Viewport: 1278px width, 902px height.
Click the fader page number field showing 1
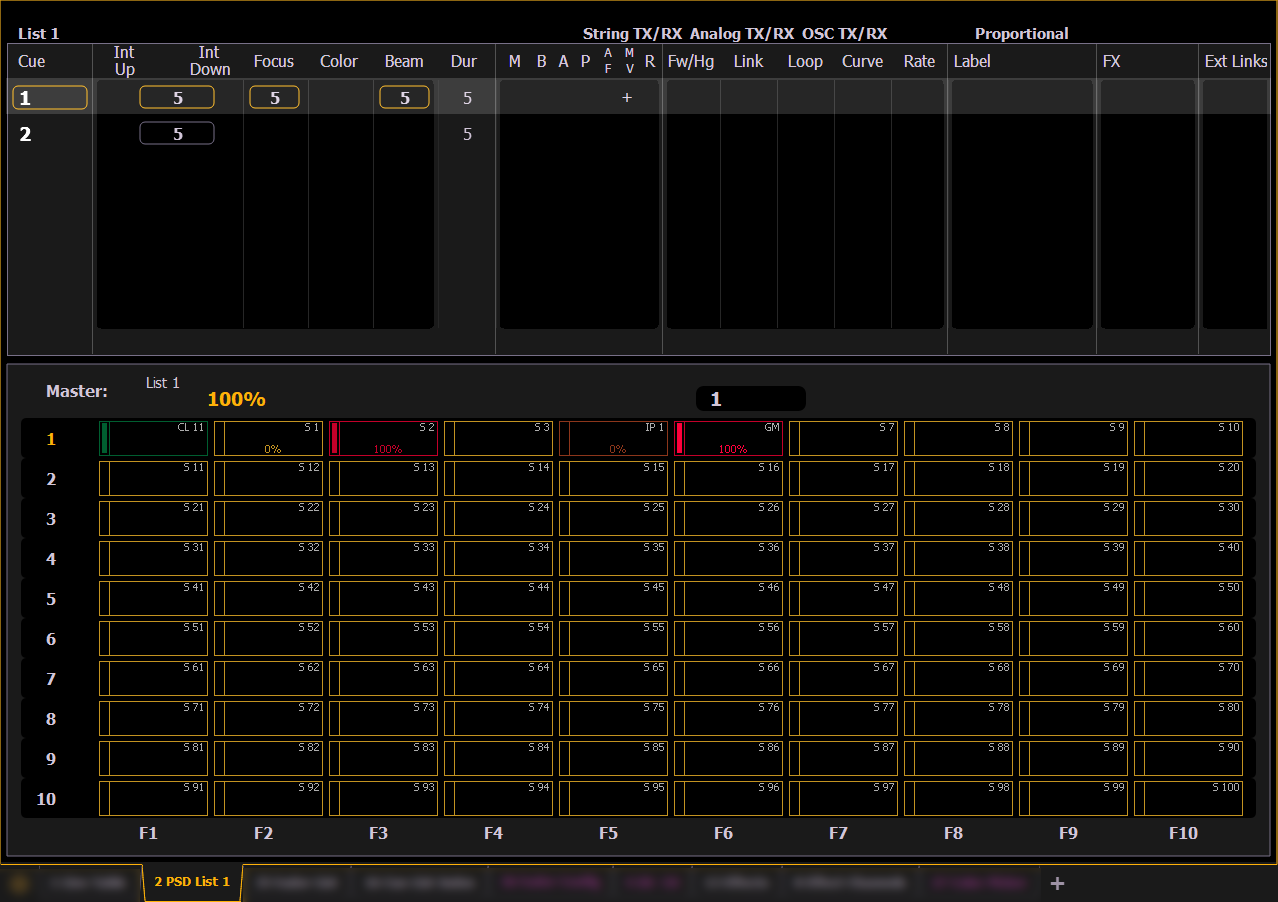(x=752, y=399)
